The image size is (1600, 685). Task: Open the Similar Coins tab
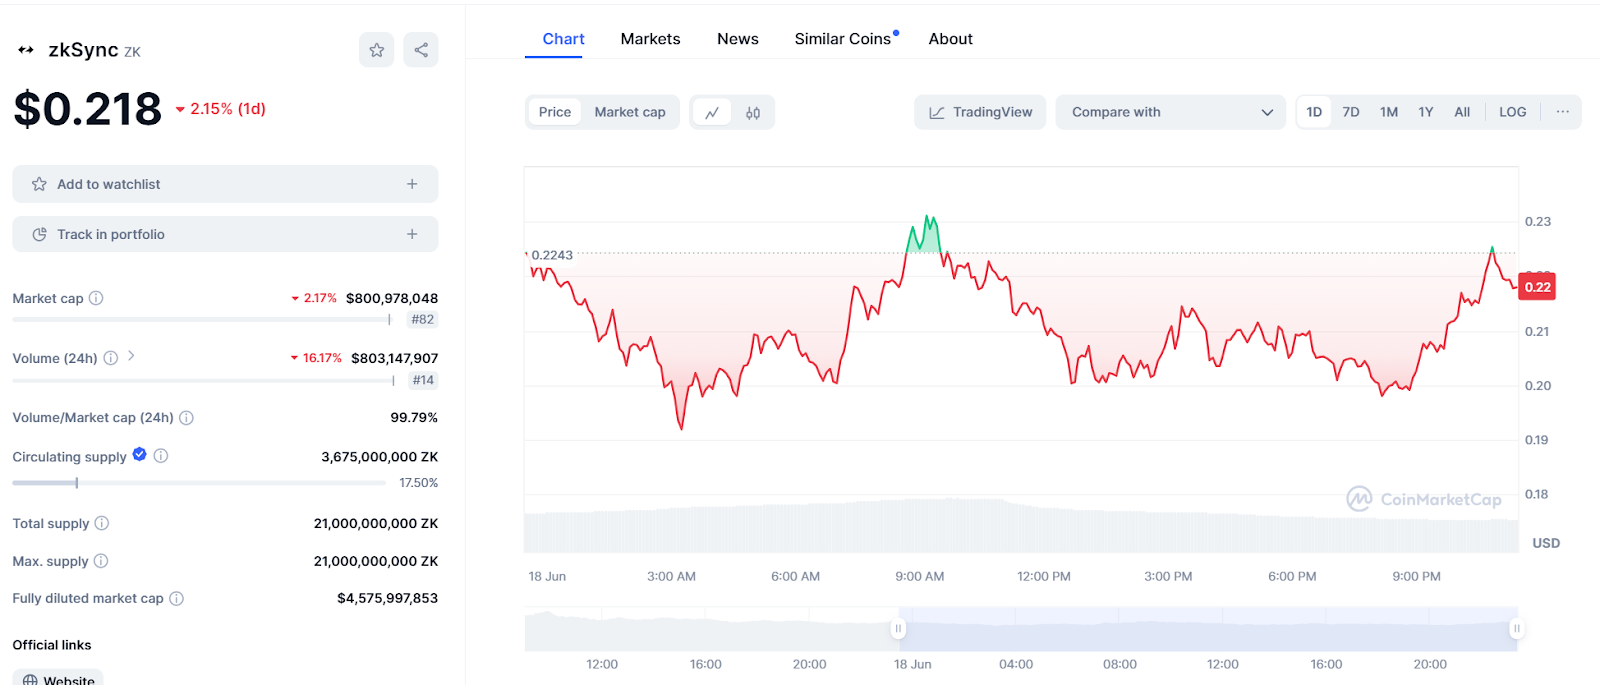click(x=843, y=39)
